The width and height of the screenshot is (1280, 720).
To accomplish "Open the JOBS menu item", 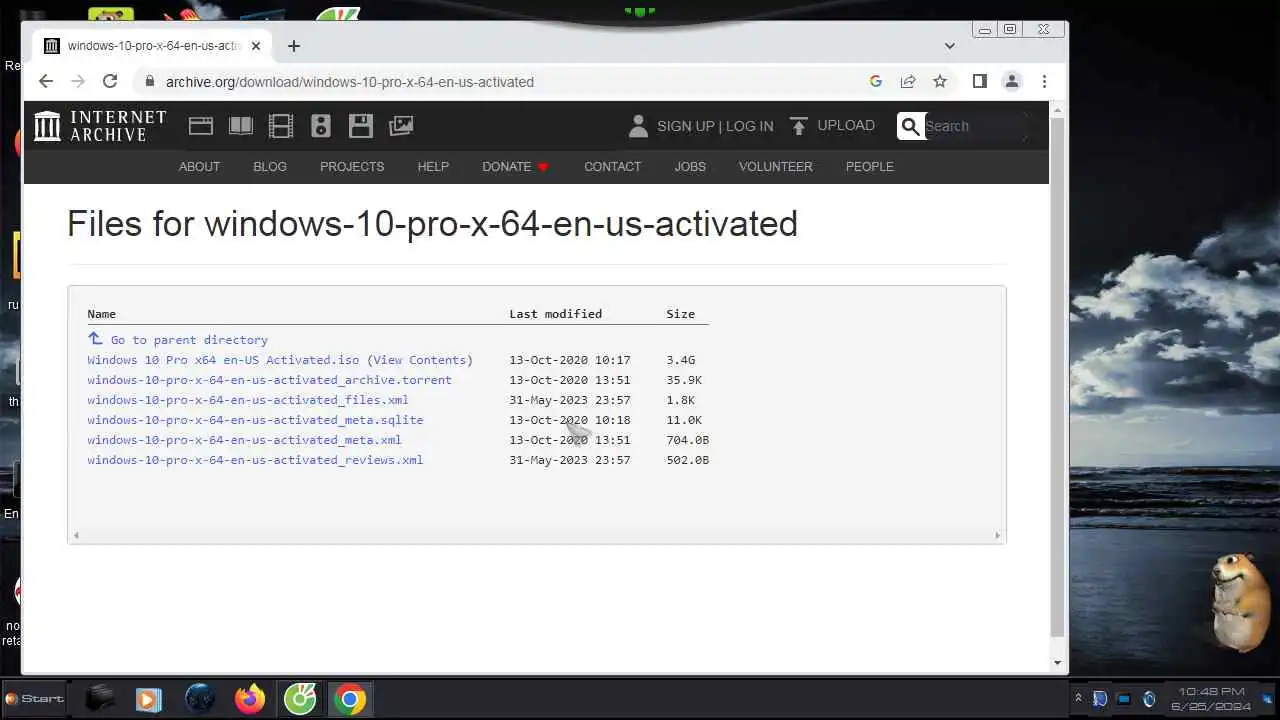I will 690,167.
